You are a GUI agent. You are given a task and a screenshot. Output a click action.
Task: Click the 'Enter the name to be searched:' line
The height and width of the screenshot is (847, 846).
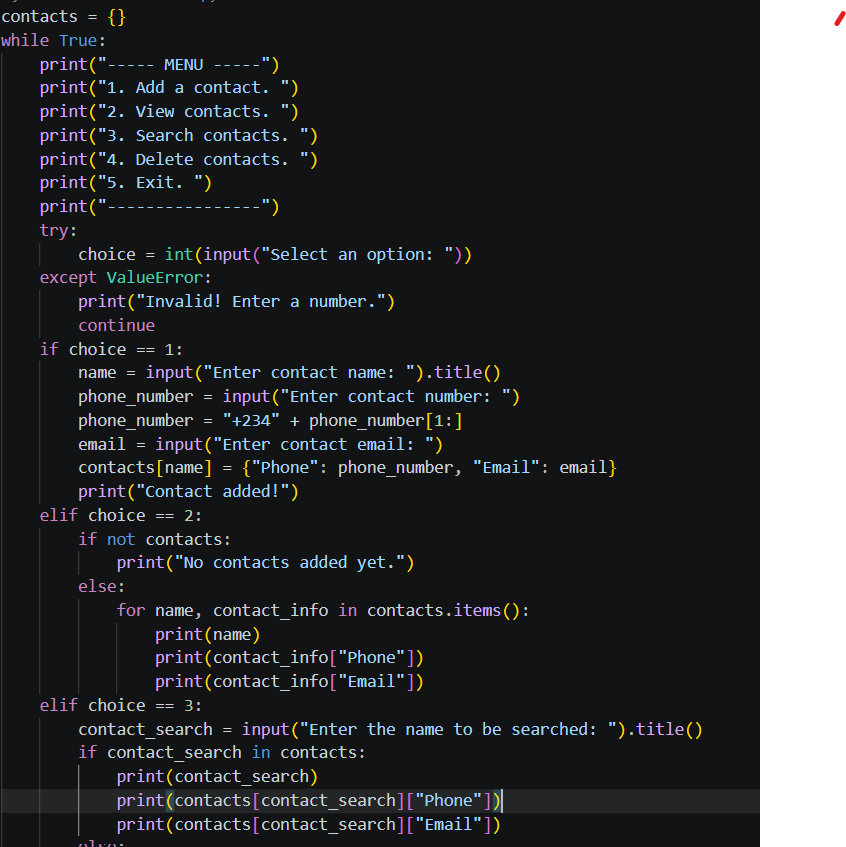coord(391,729)
